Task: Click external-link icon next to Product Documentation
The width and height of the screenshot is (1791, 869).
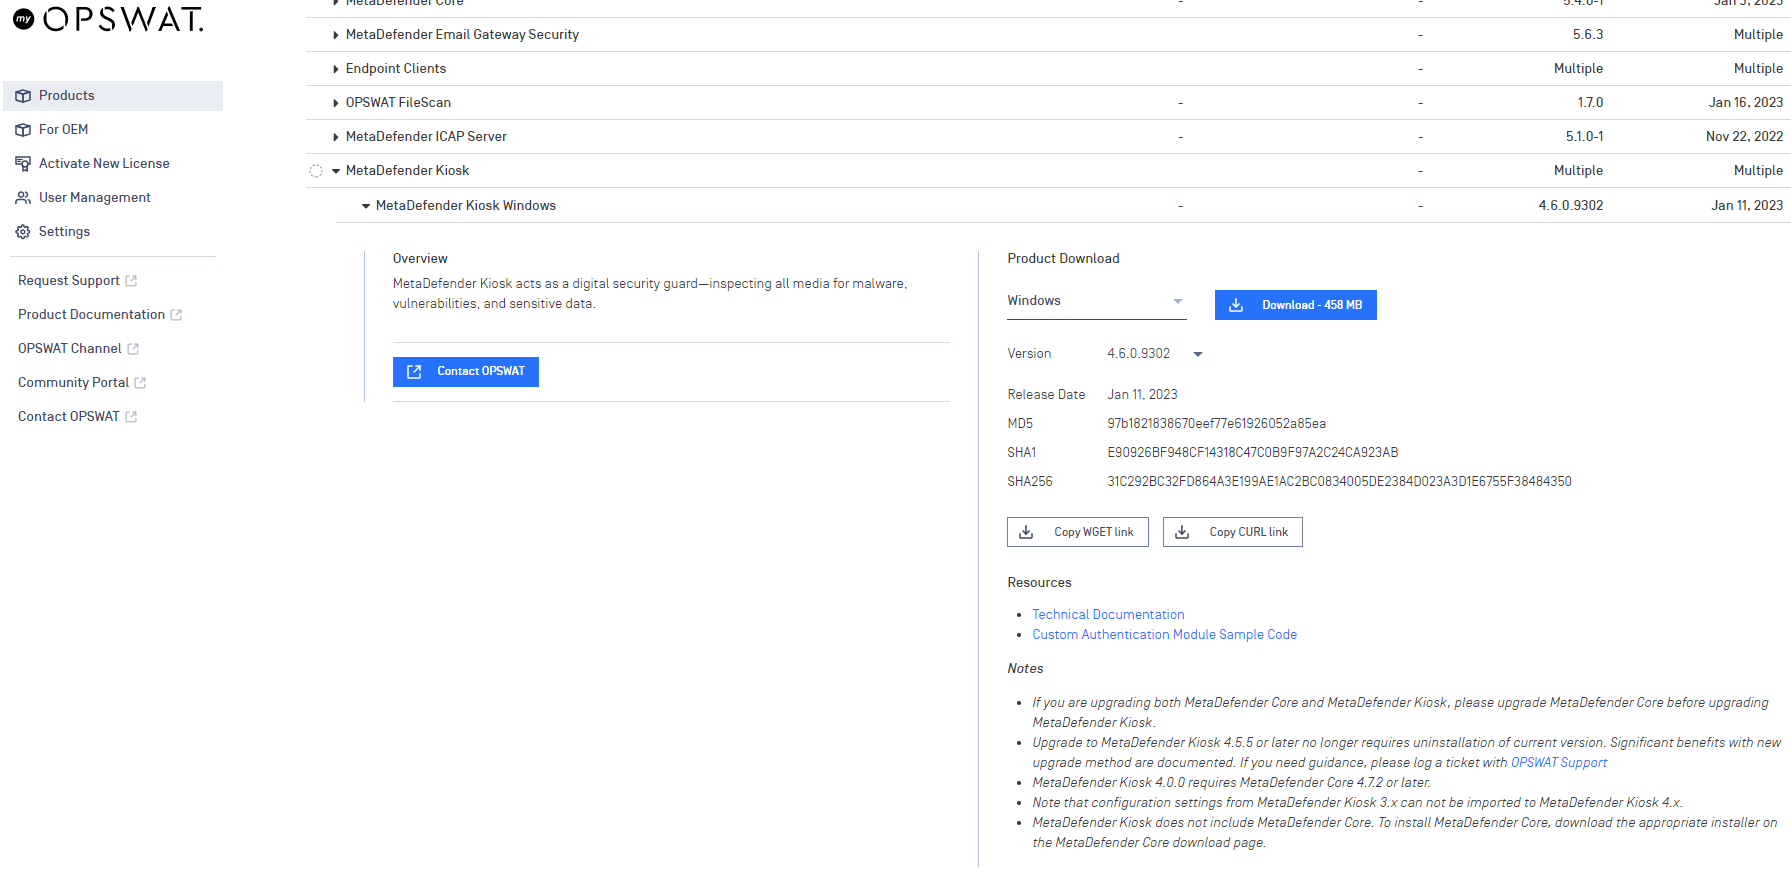Action: (176, 315)
